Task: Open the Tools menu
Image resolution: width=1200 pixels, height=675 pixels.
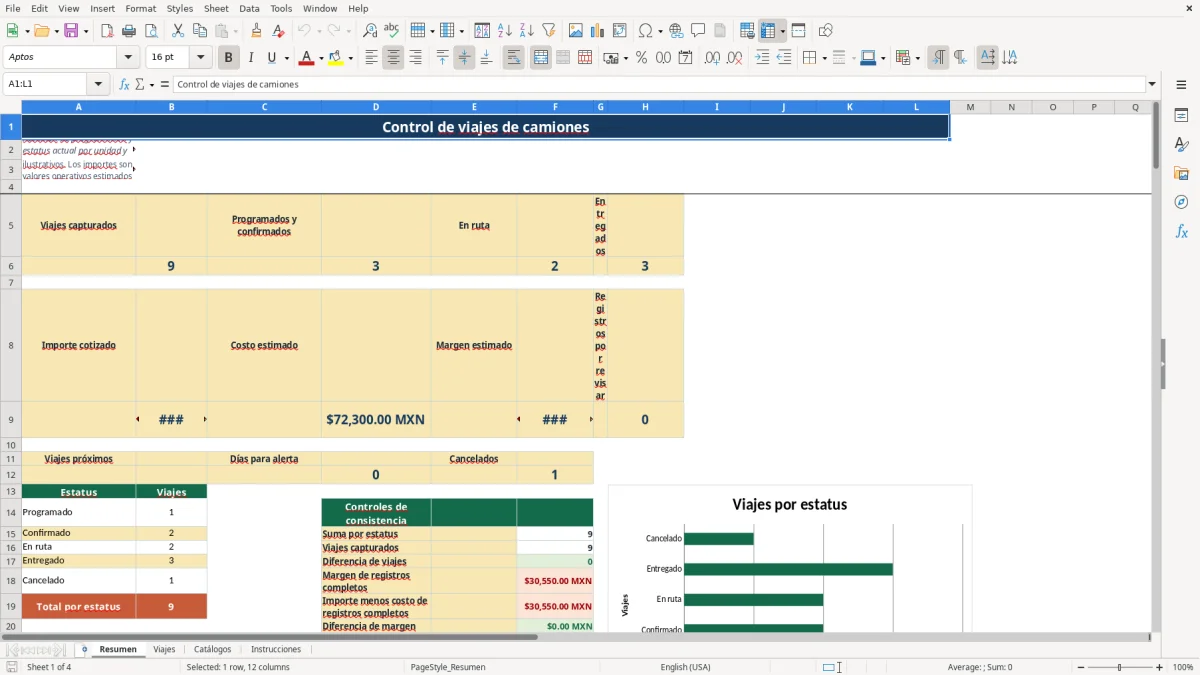Action: pos(281,8)
